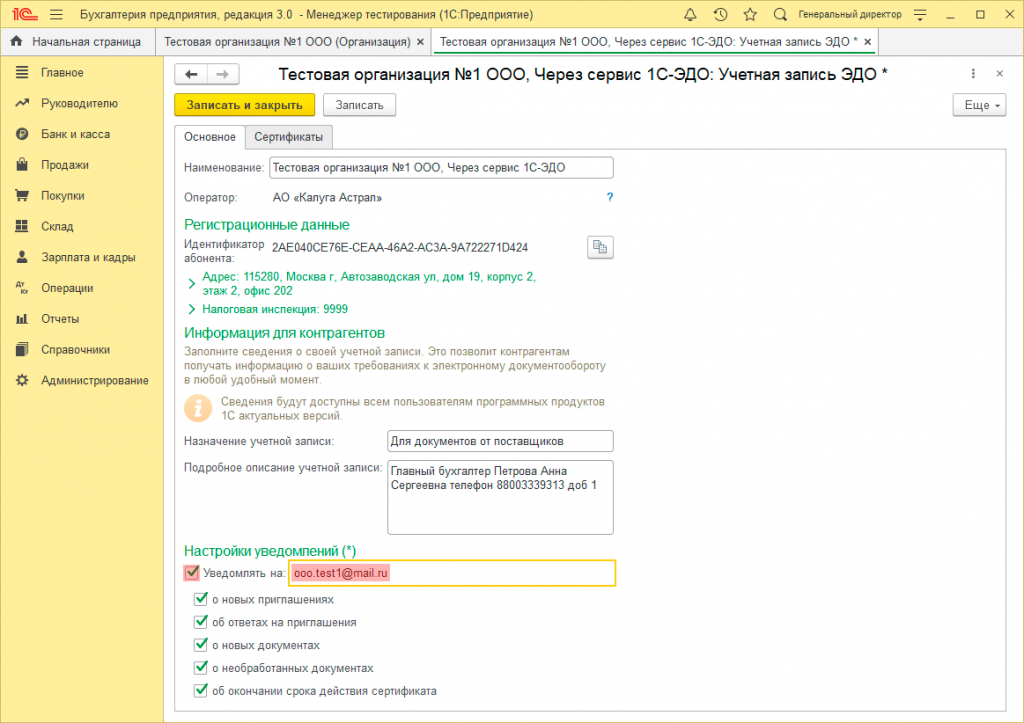Screen dimensions: 1024x723
Task: Open service settings lines icon in title bar
Action: tap(920, 14)
